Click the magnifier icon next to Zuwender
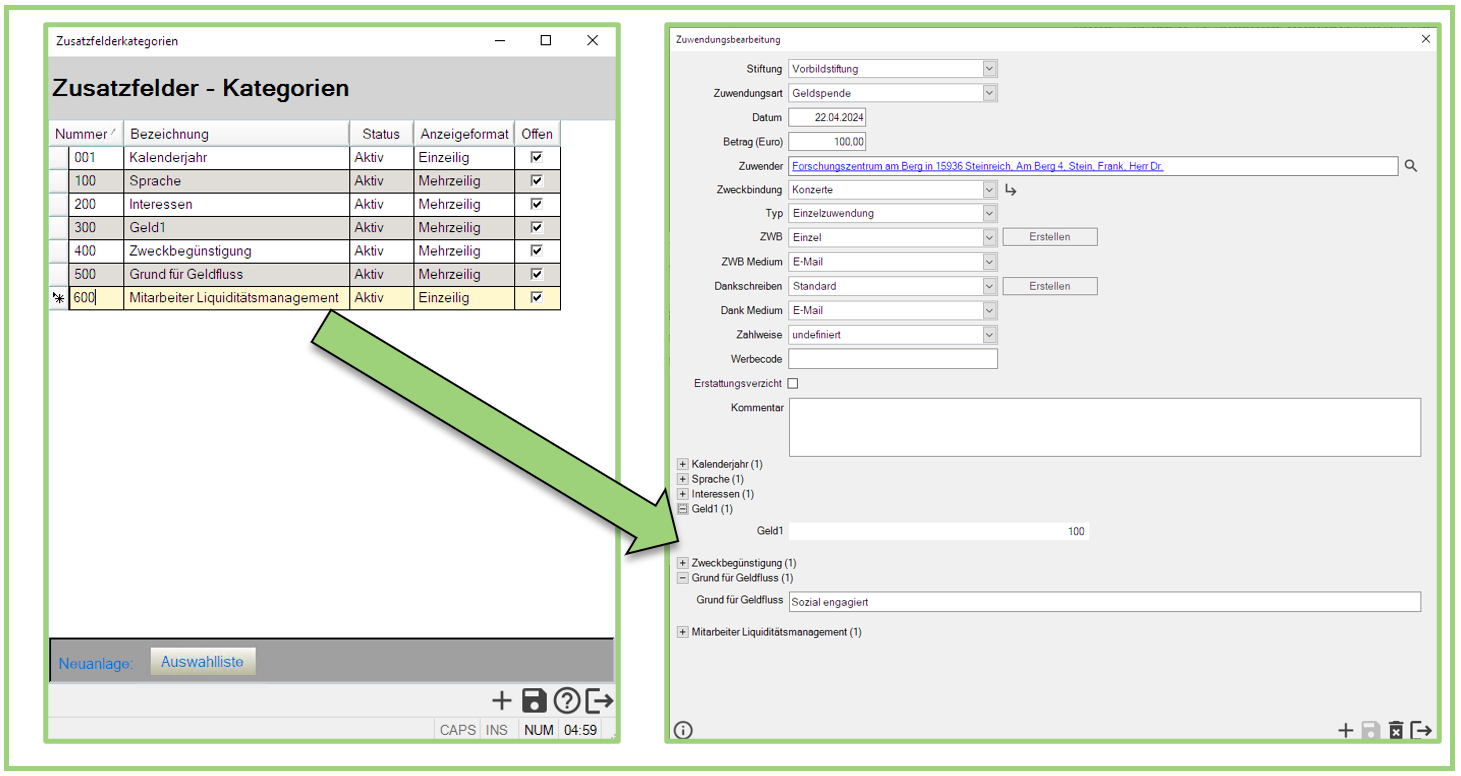1461x776 pixels. [x=1411, y=166]
